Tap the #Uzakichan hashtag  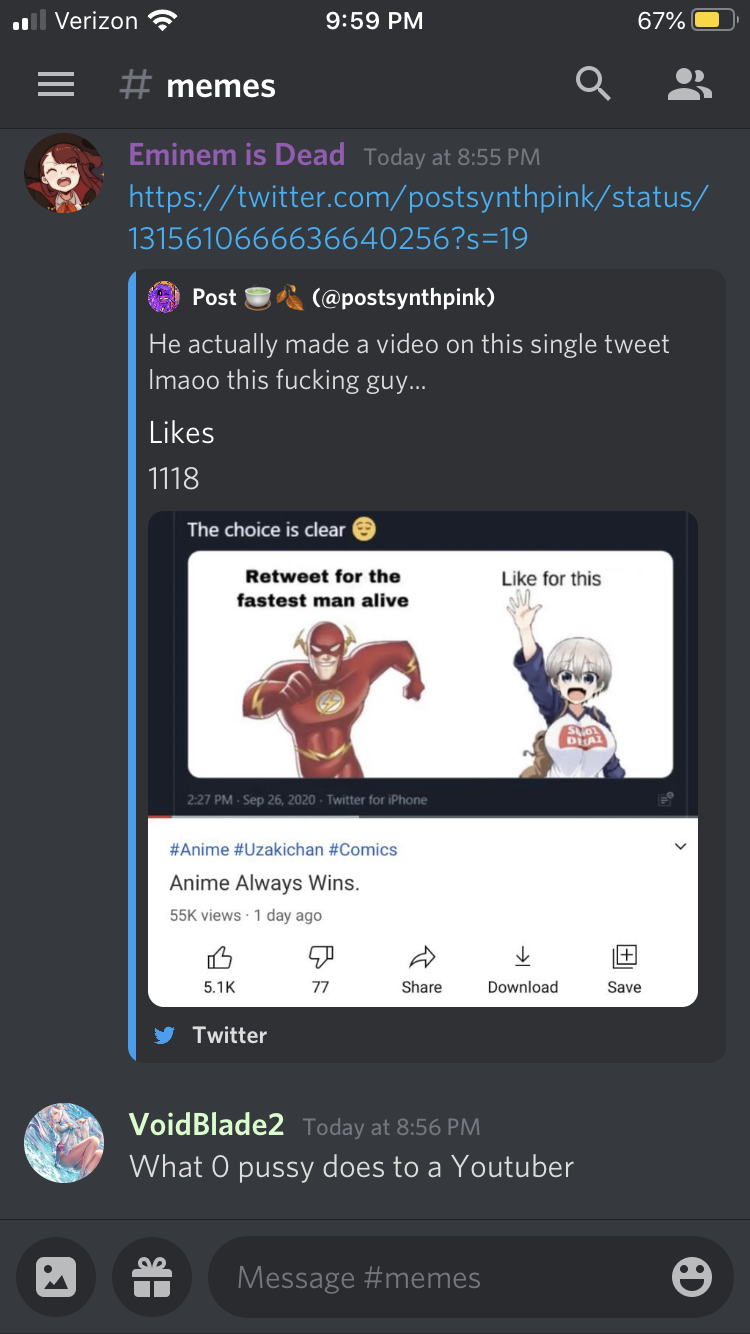pyautogui.click(x=278, y=849)
